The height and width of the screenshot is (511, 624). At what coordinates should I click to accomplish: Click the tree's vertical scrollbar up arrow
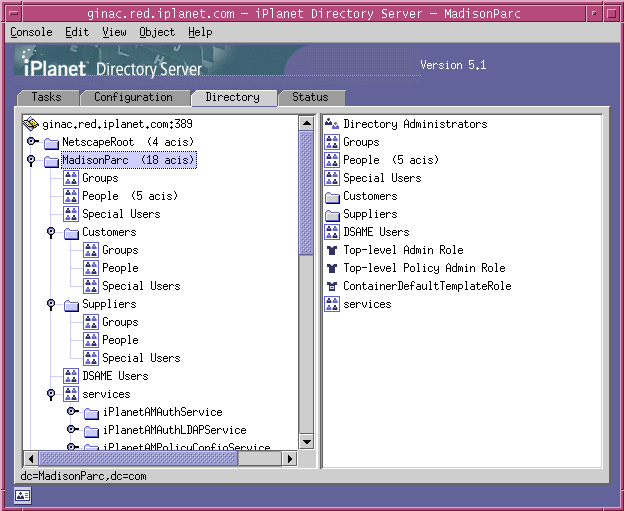pyautogui.click(x=306, y=123)
